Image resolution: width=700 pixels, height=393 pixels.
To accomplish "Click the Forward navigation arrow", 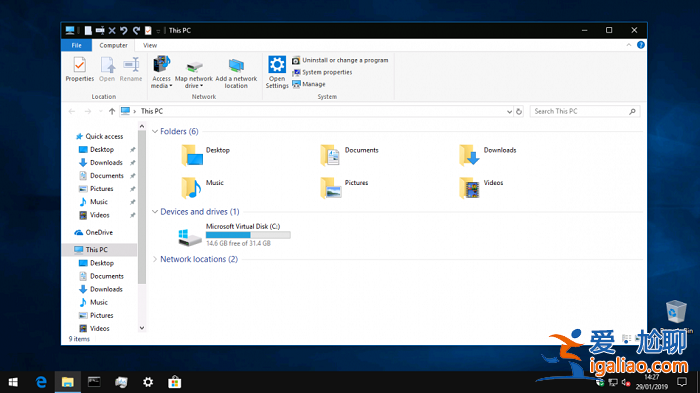I will click(x=88, y=111).
